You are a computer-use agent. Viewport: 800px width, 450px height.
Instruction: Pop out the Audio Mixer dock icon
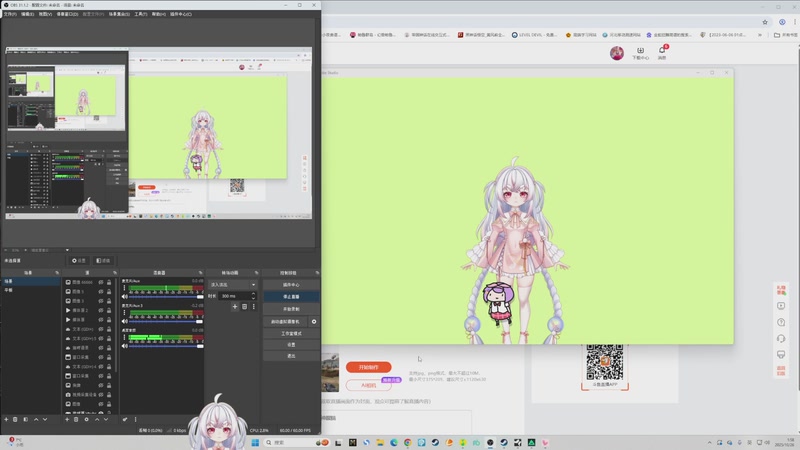(201, 273)
